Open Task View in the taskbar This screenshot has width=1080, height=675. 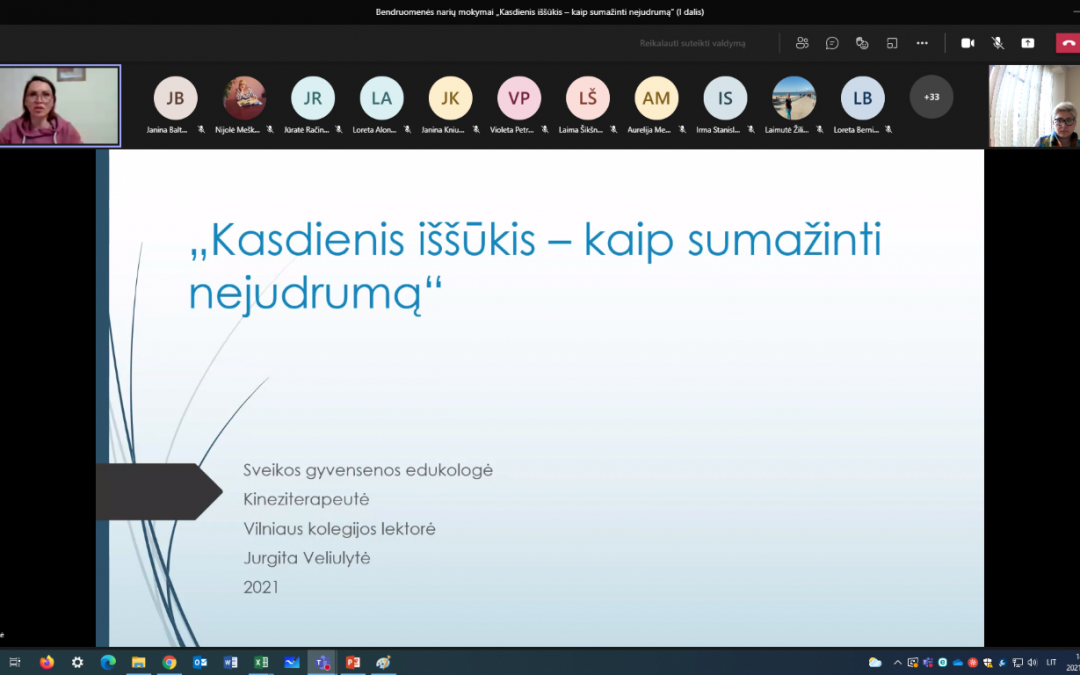pyautogui.click(x=14, y=663)
